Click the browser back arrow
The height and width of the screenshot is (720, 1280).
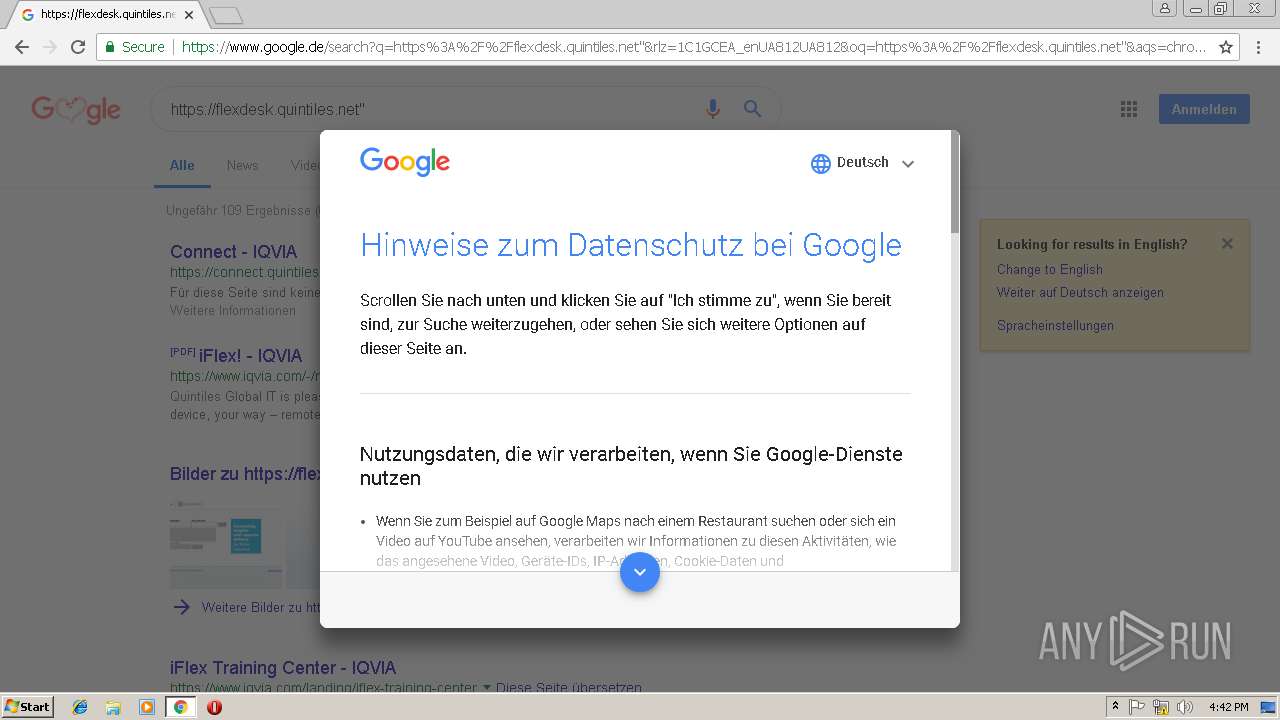[21, 47]
